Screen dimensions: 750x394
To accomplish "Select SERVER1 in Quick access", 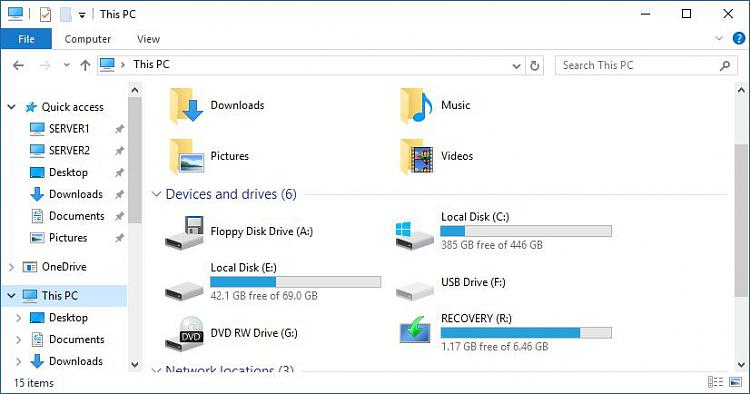I will click(69, 129).
